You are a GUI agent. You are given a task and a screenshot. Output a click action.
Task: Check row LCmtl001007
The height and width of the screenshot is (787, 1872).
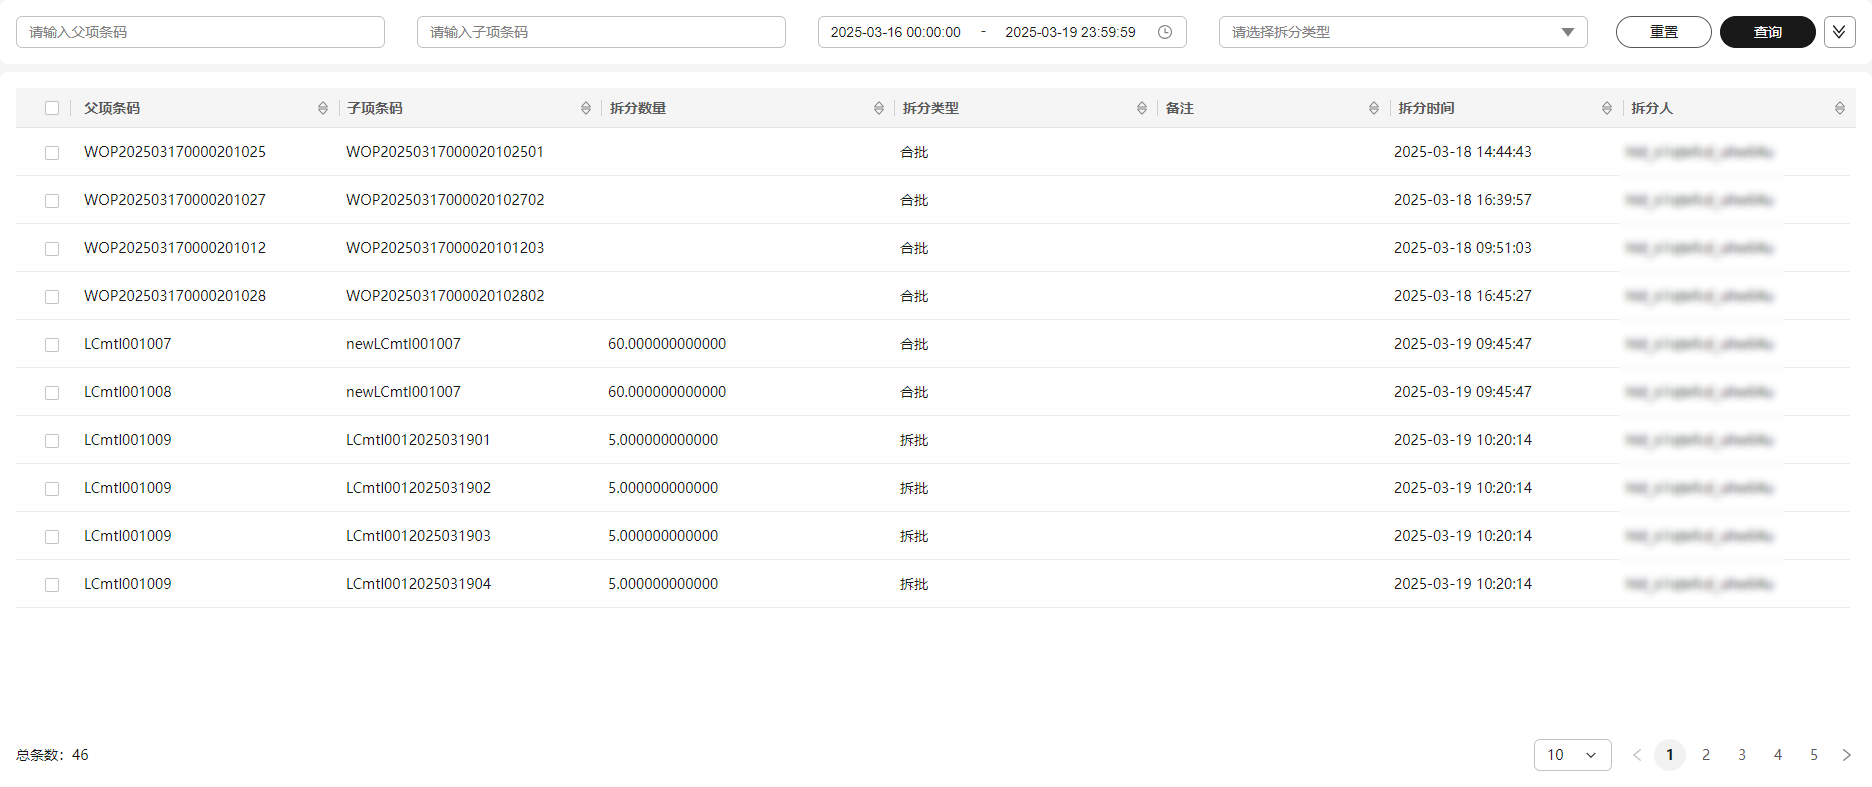(x=52, y=345)
